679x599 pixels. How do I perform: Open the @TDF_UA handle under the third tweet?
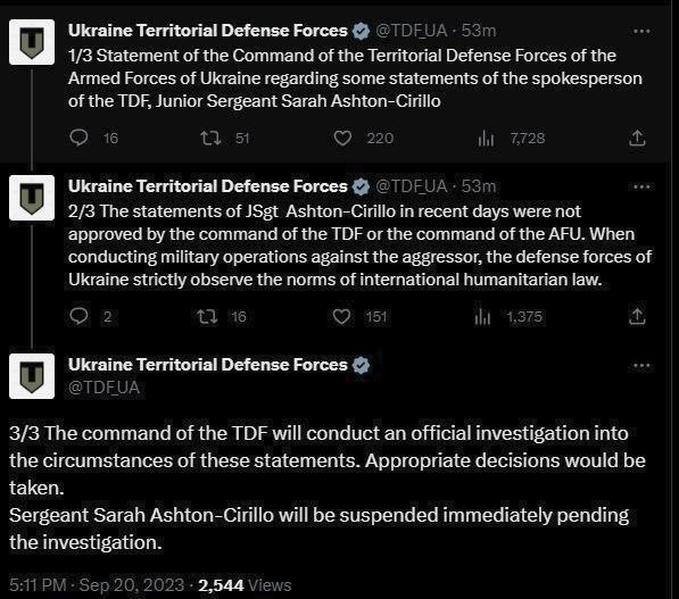click(x=104, y=388)
